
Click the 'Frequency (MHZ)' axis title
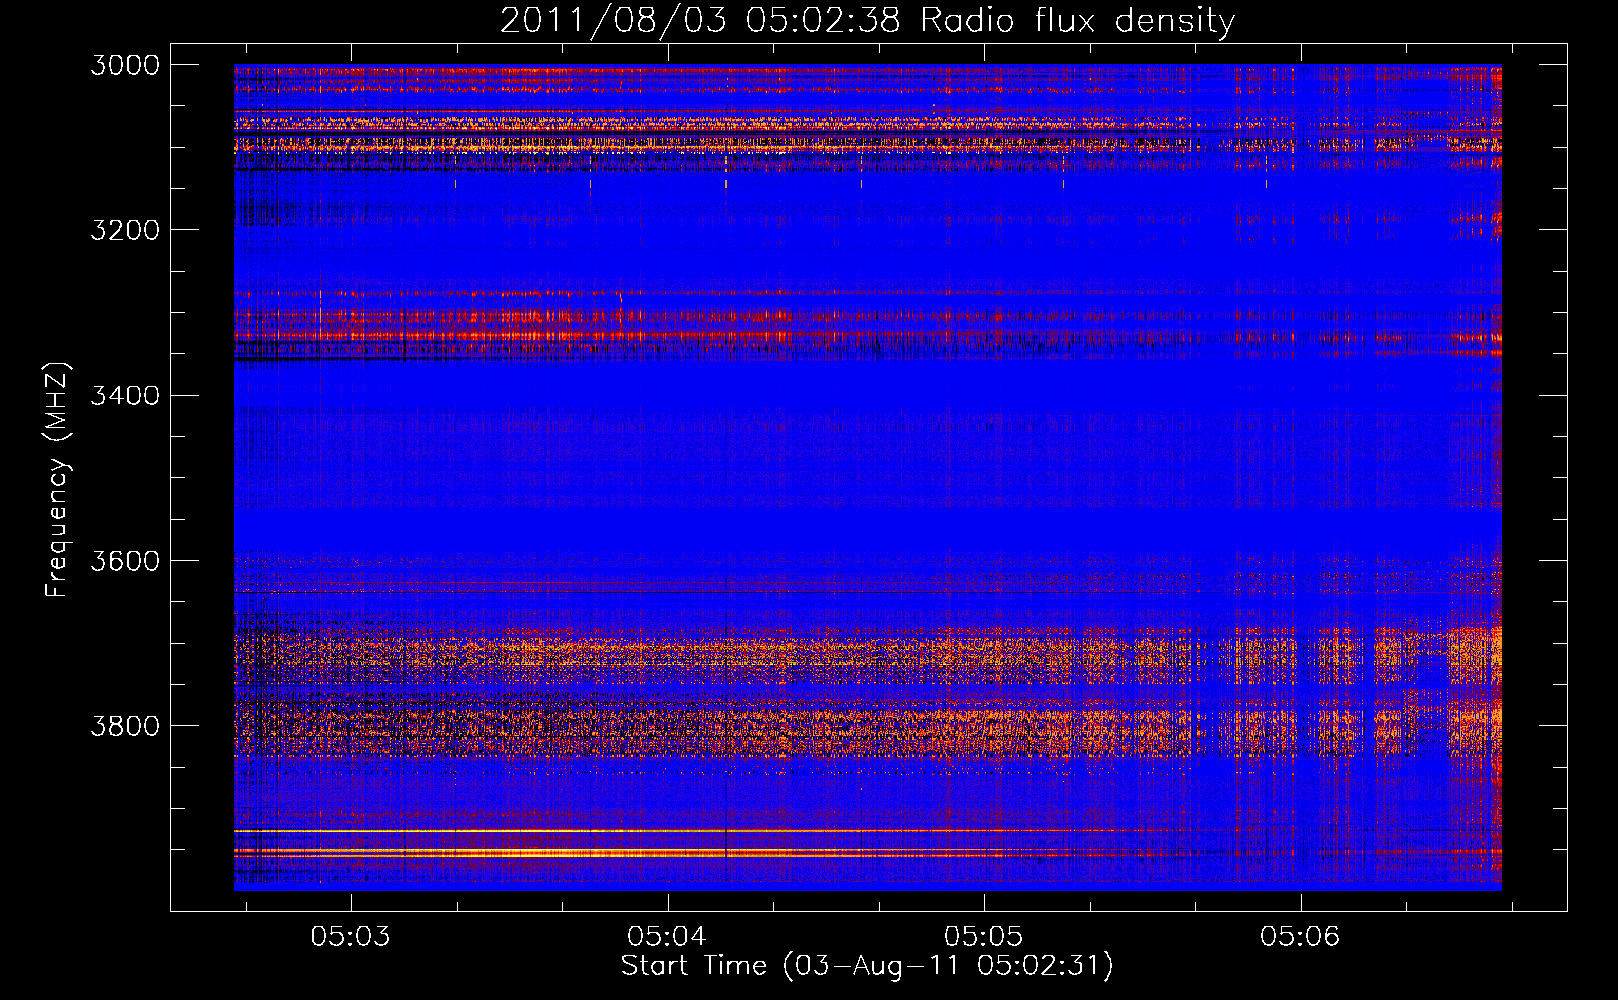pyautogui.click(x=58, y=480)
